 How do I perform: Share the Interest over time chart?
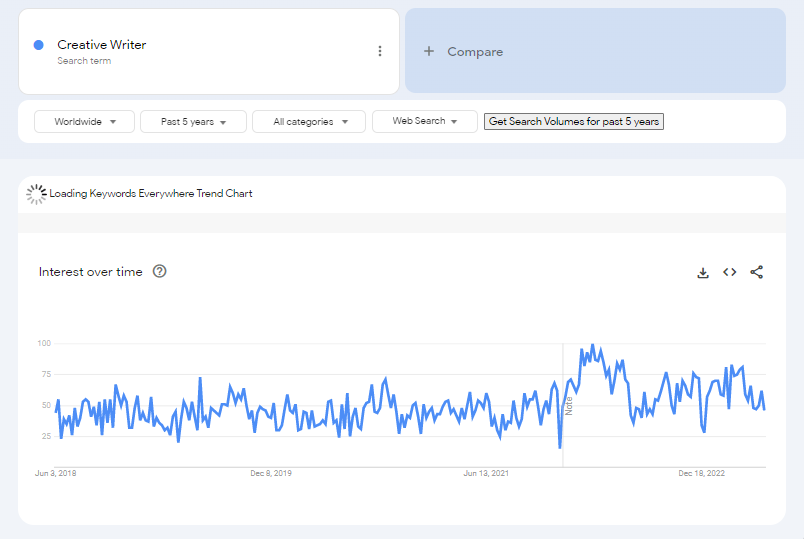(757, 272)
